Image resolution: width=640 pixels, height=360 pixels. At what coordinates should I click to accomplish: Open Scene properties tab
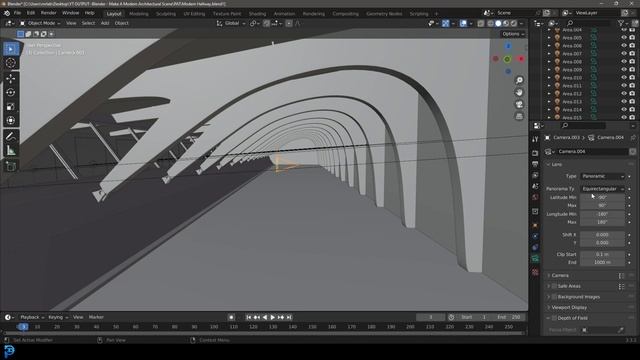point(535,186)
